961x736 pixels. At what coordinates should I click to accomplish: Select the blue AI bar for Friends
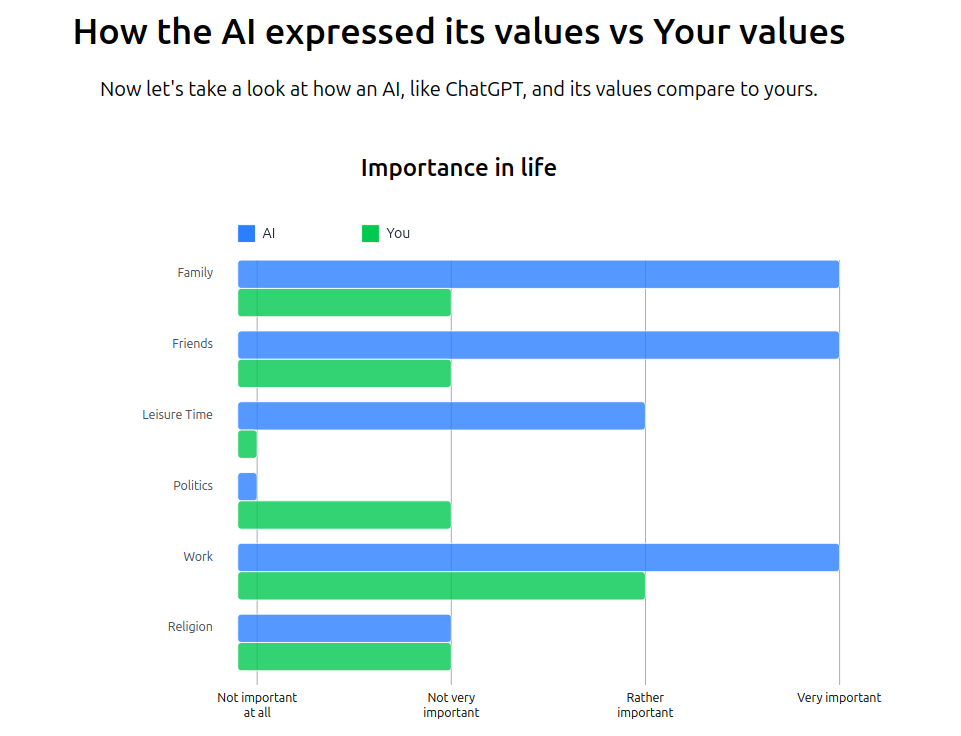(x=538, y=345)
